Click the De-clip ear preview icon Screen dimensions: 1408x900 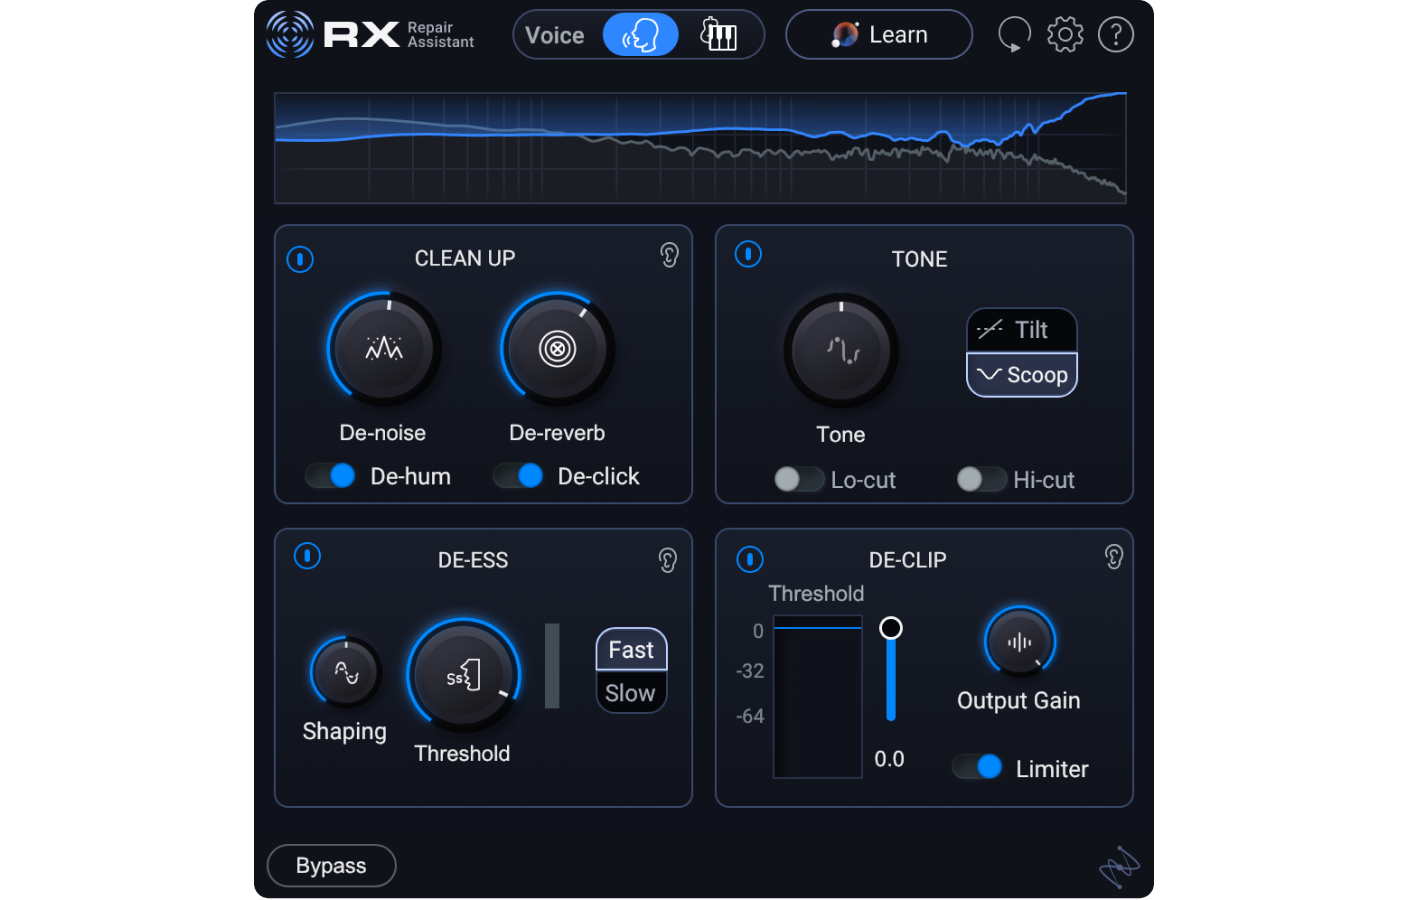tap(1113, 557)
